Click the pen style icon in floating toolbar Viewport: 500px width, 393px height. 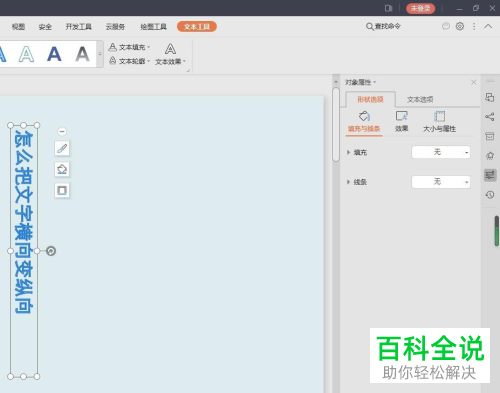(62, 148)
